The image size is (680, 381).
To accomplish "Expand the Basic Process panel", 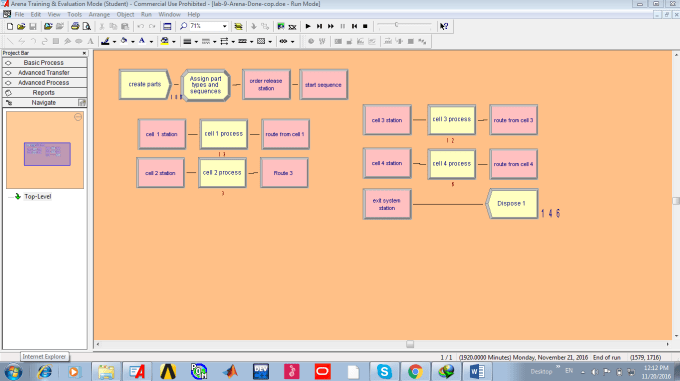I will click(x=45, y=63).
